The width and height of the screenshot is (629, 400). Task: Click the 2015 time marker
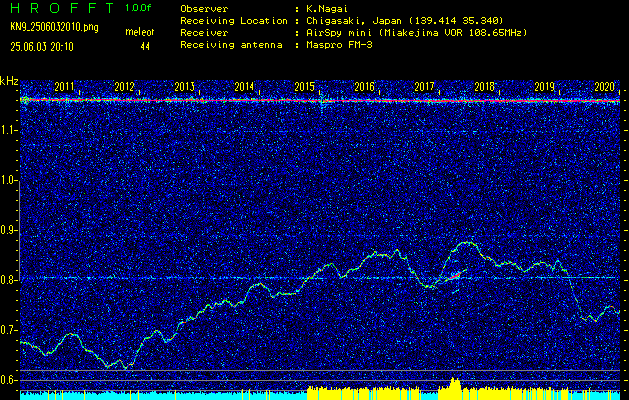click(304, 87)
